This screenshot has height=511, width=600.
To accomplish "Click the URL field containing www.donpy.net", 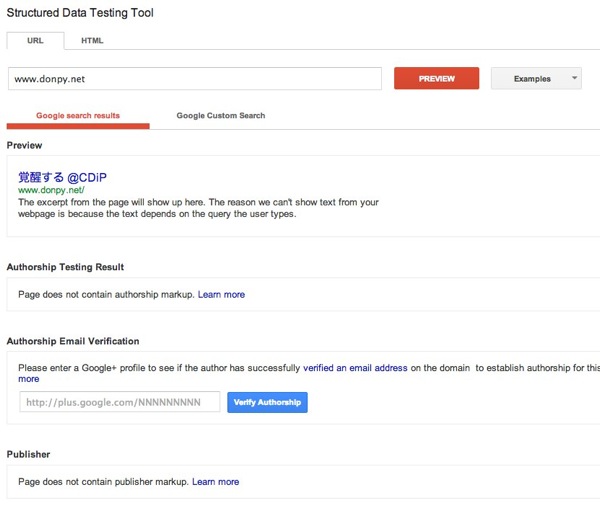I will pos(195,79).
